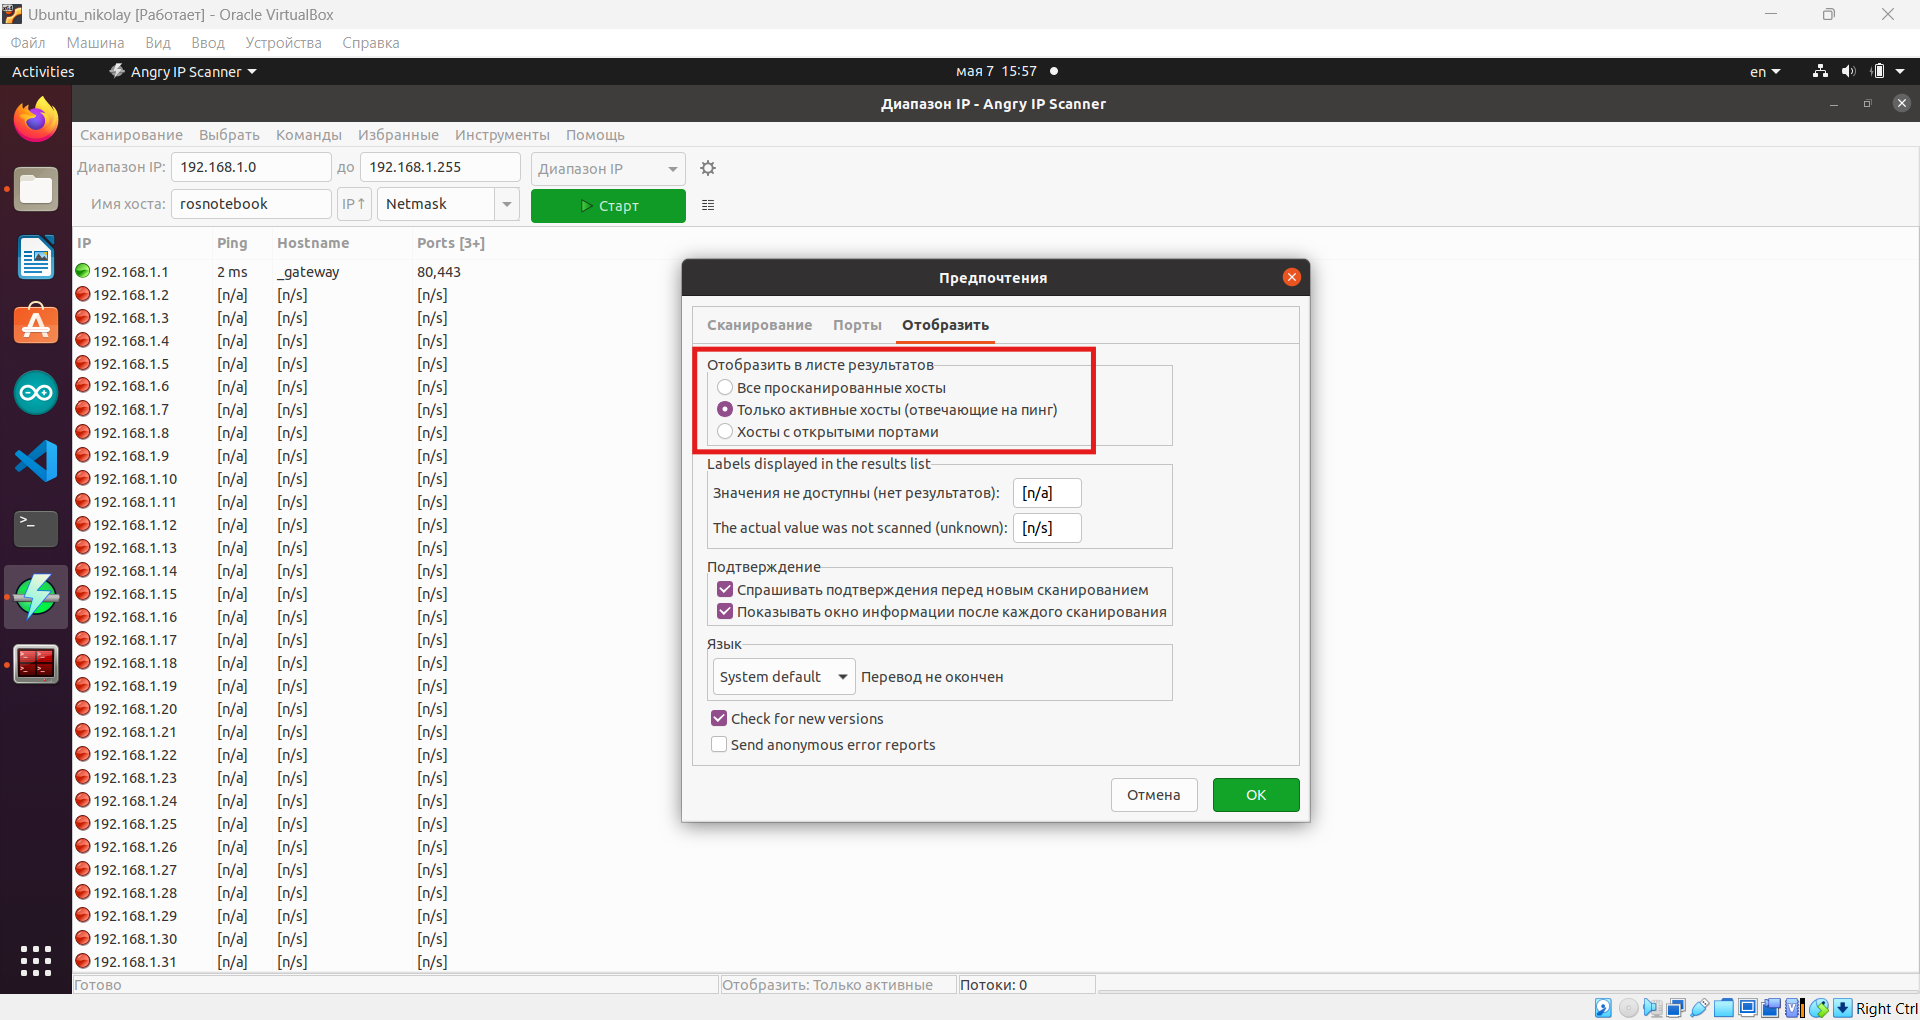
Task: Open Ubuntu Software from the dock
Action: [36, 325]
